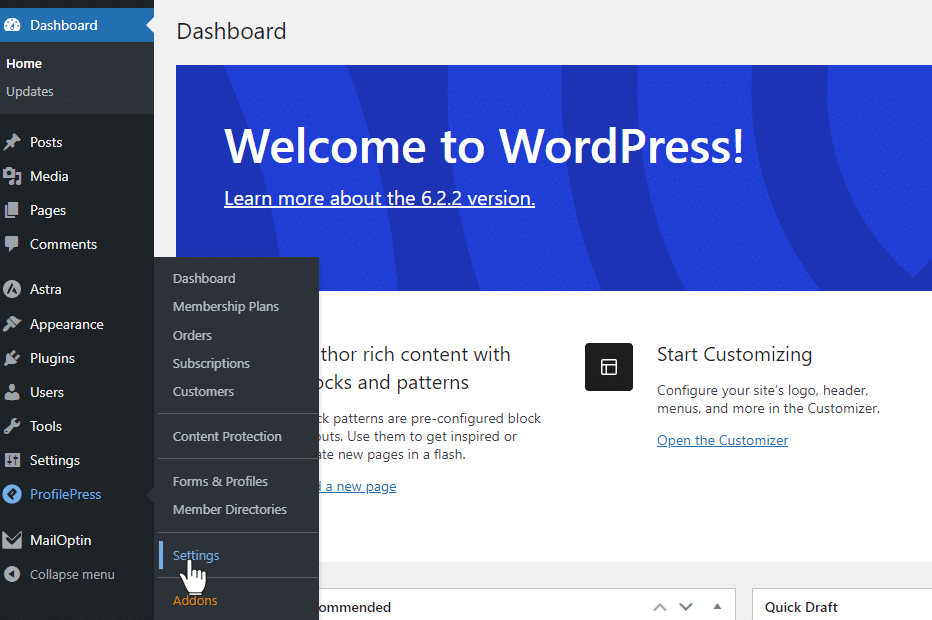Click the MailOptin envelope icon
Viewport: 932px width, 620px height.
coord(12,540)
